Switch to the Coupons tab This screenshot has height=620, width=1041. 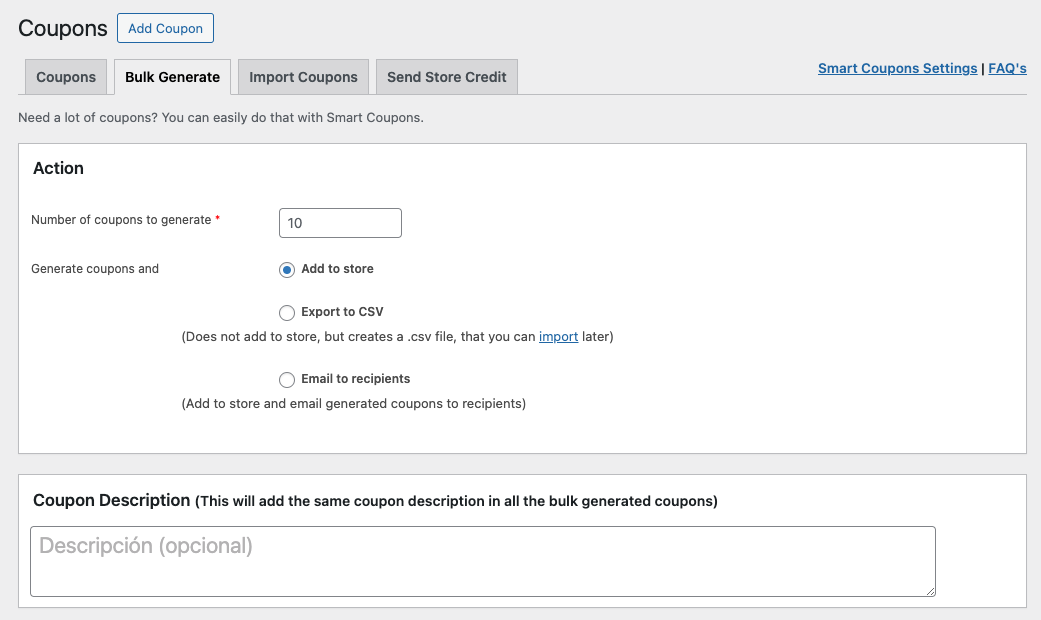[x=66, y=77]
